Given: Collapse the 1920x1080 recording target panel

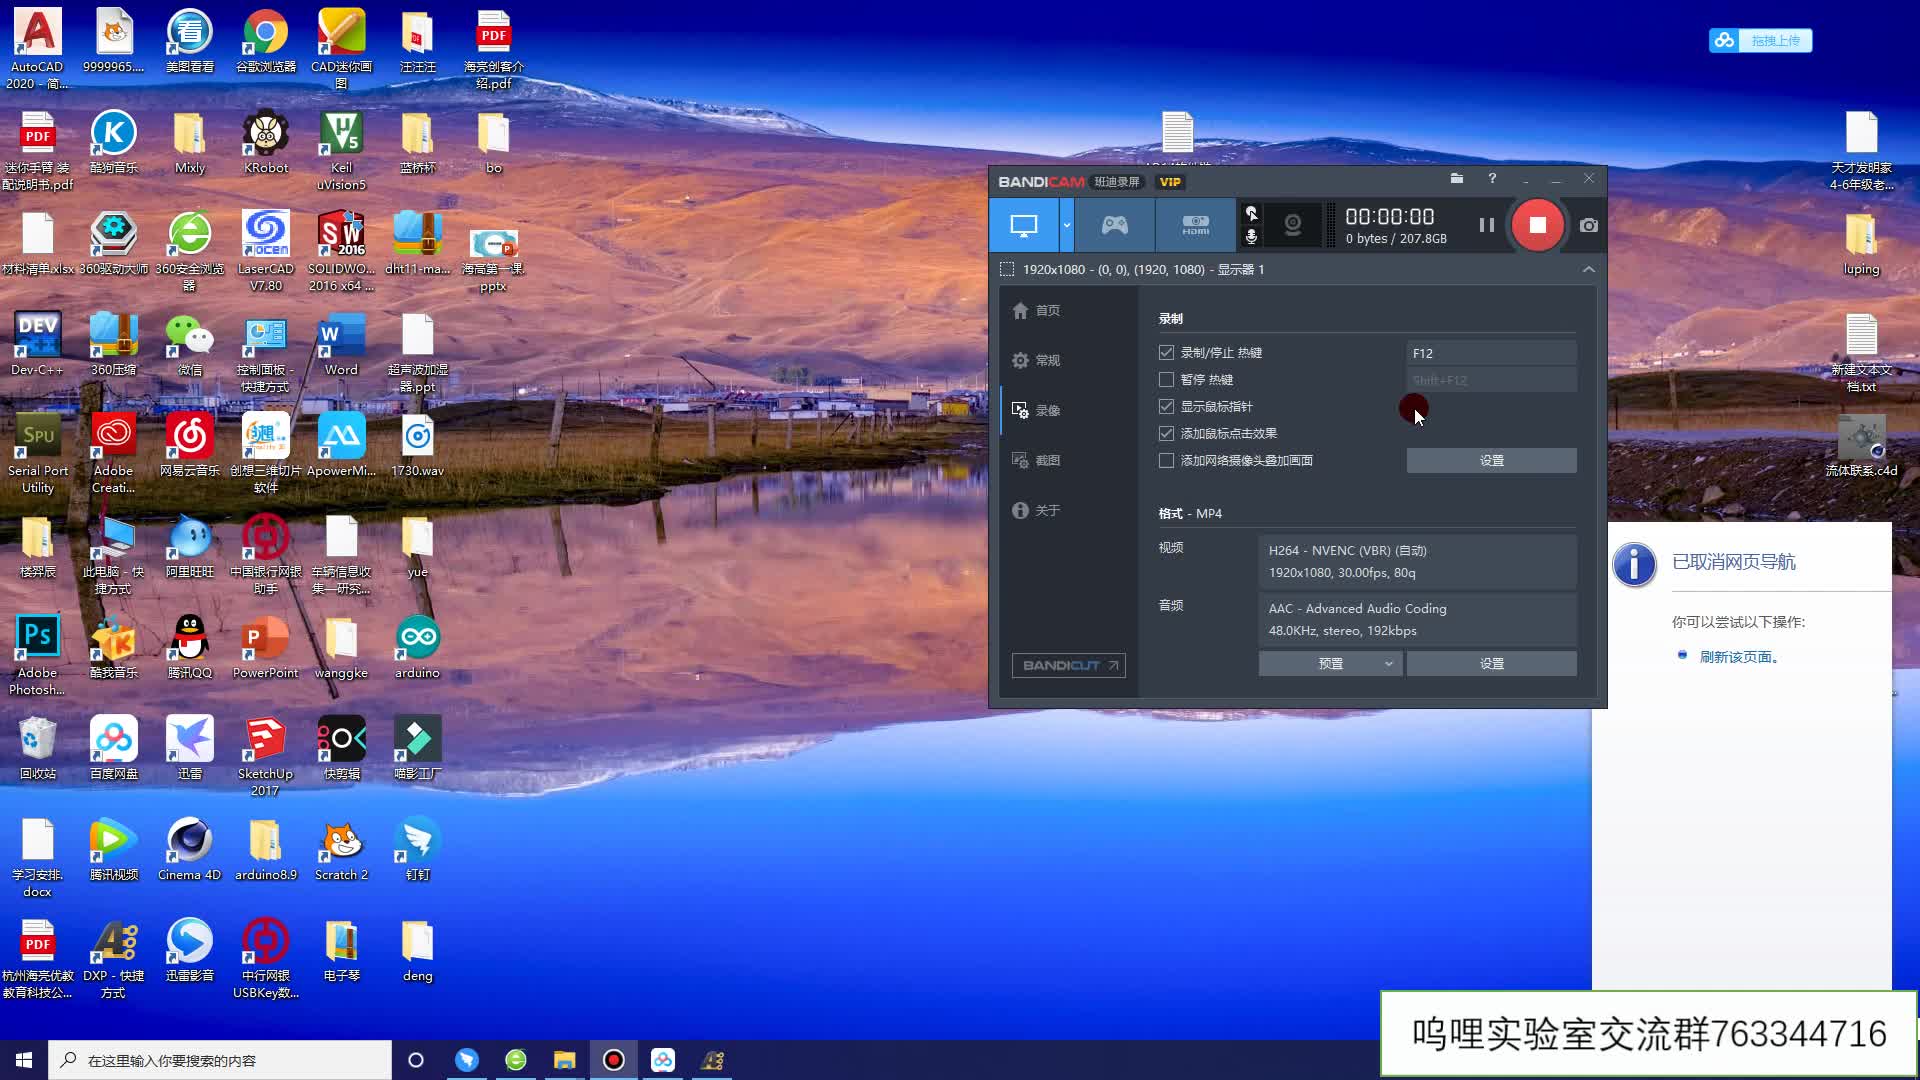Looking at the screenshot, I should click(x=1589, y=269).
